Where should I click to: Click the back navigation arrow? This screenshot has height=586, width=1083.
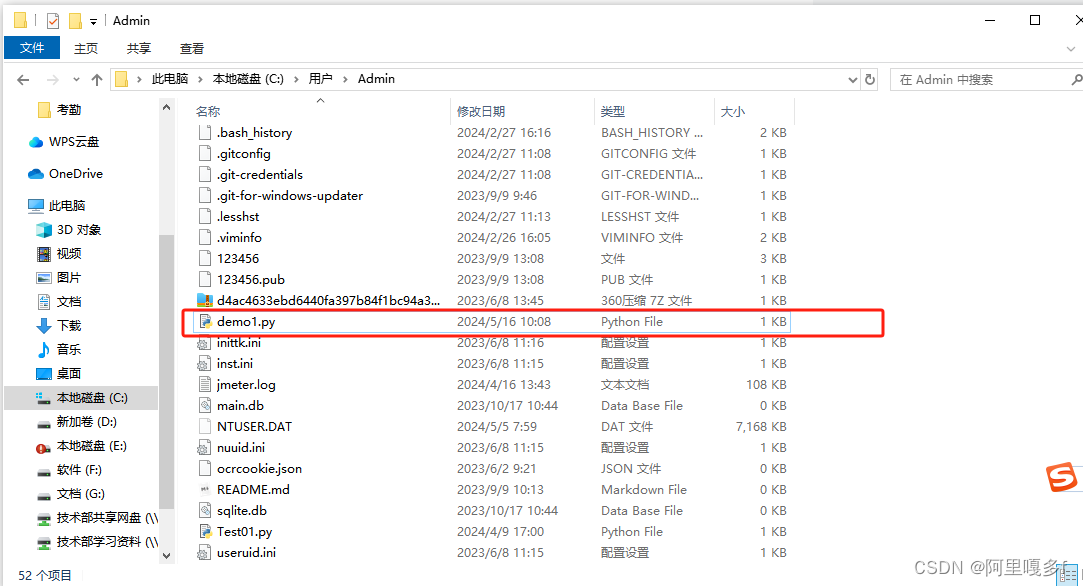pos(22,79)
